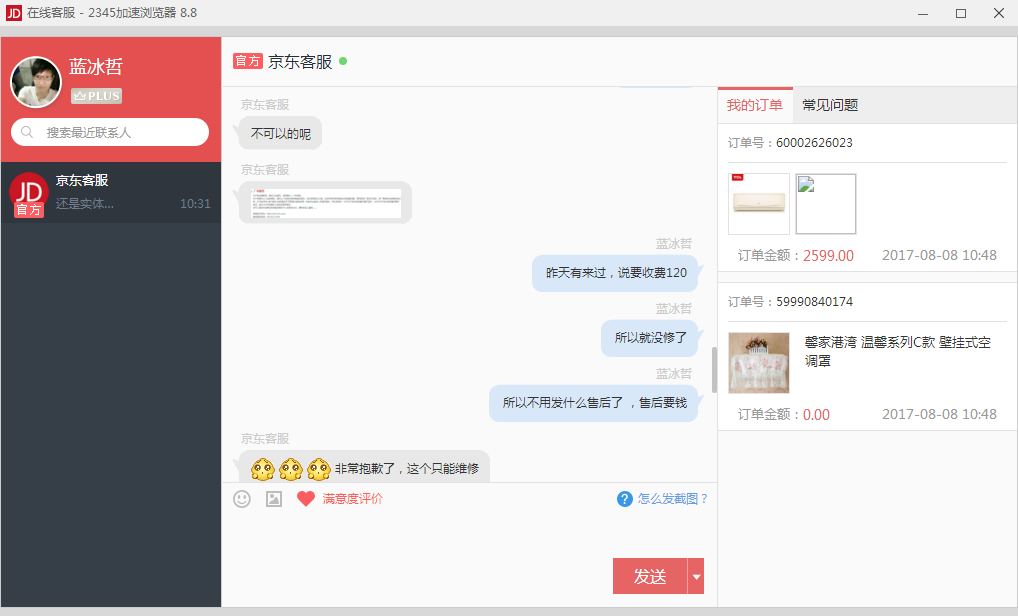1018x616 pixels.
Task: Click the 10:31 timestamp in contact list
Action: 195,204
